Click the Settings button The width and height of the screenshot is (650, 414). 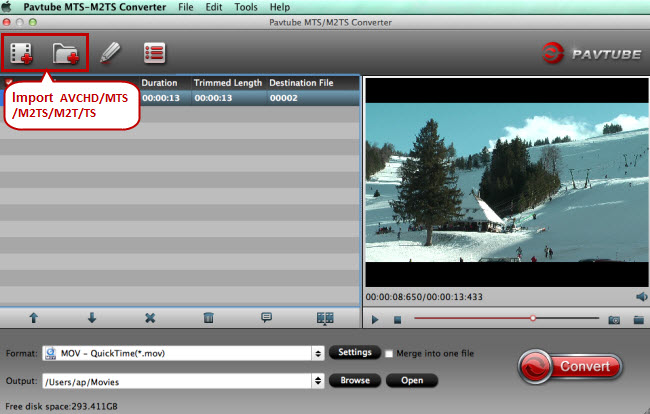tap(355, 352)
